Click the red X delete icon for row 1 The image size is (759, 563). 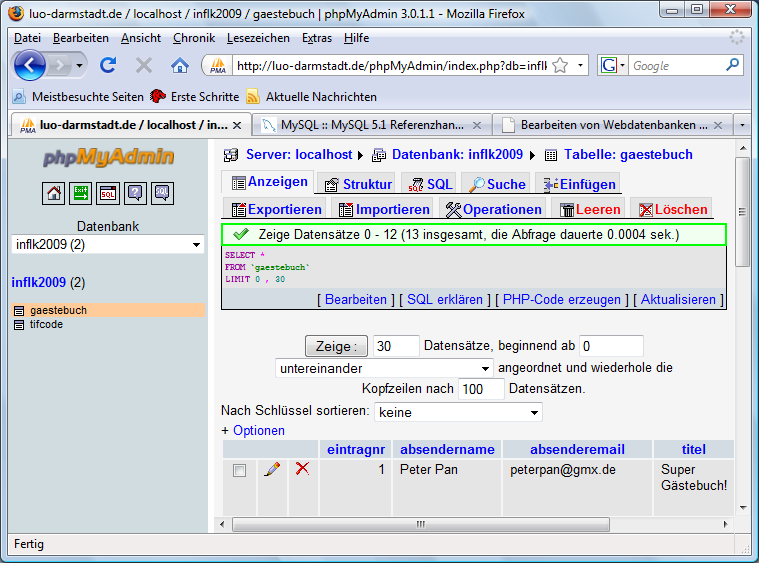302,469
